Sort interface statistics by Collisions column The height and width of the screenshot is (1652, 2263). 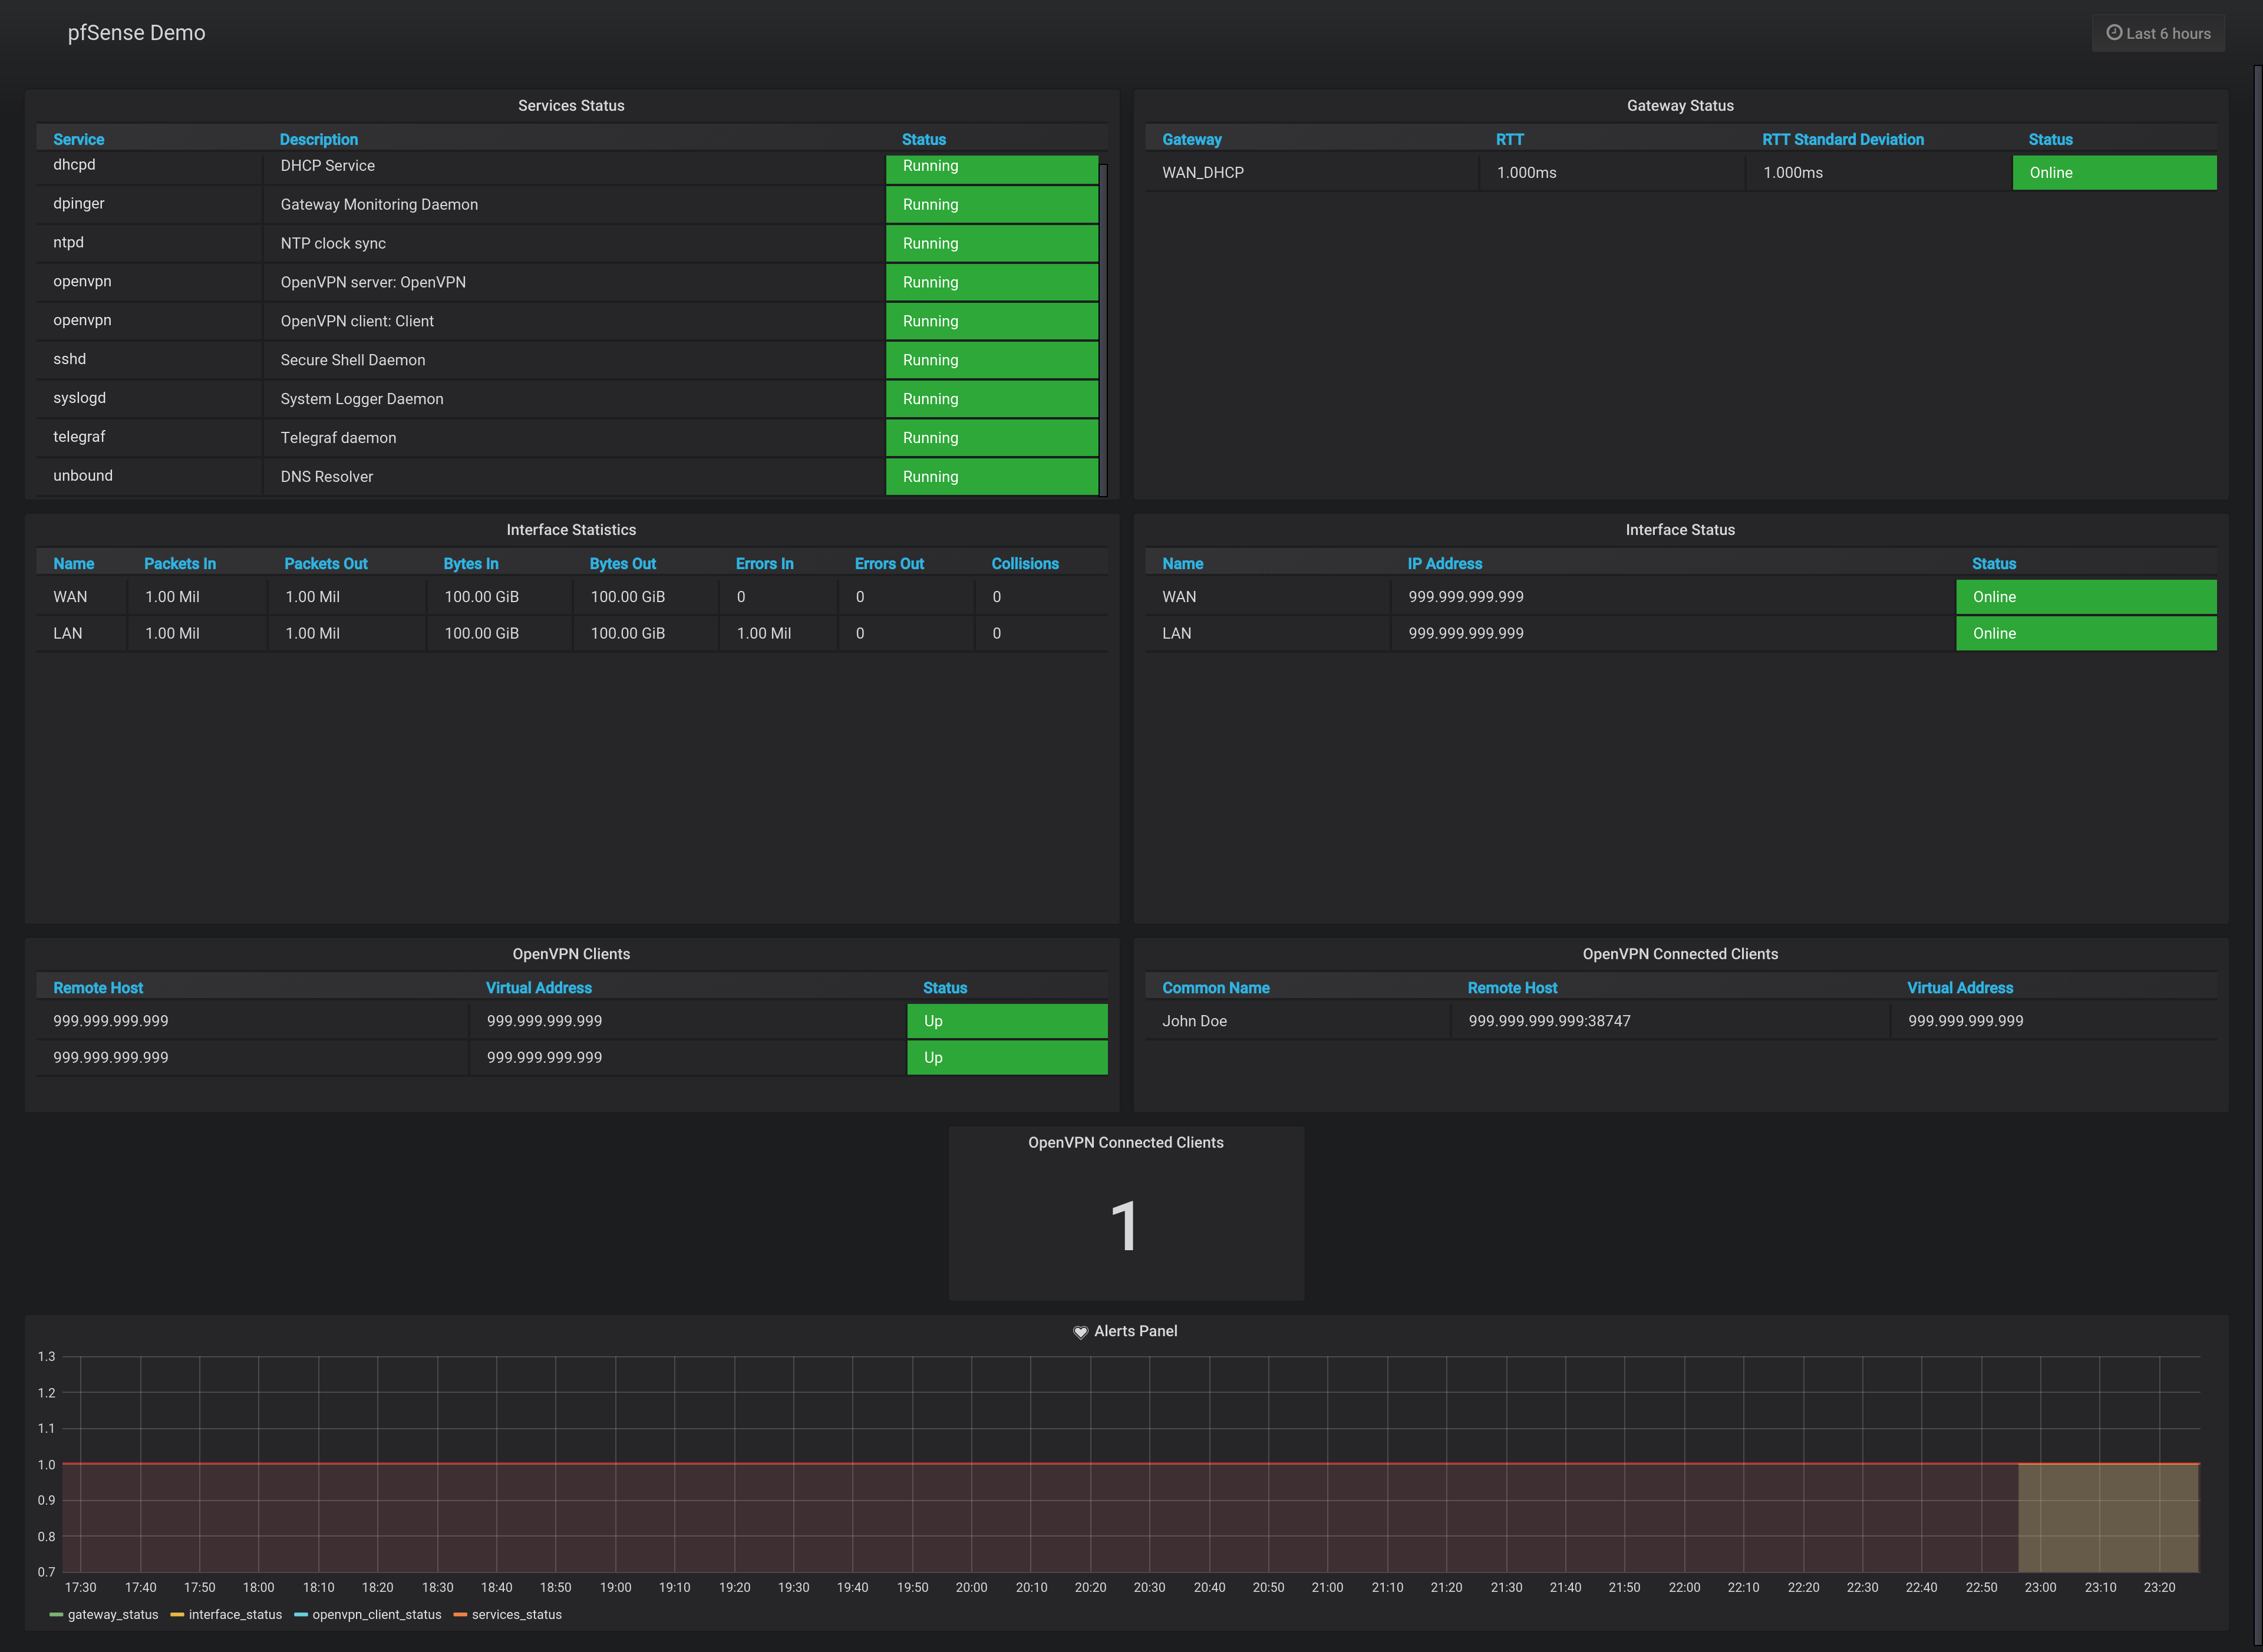(x=1024, y=564)
